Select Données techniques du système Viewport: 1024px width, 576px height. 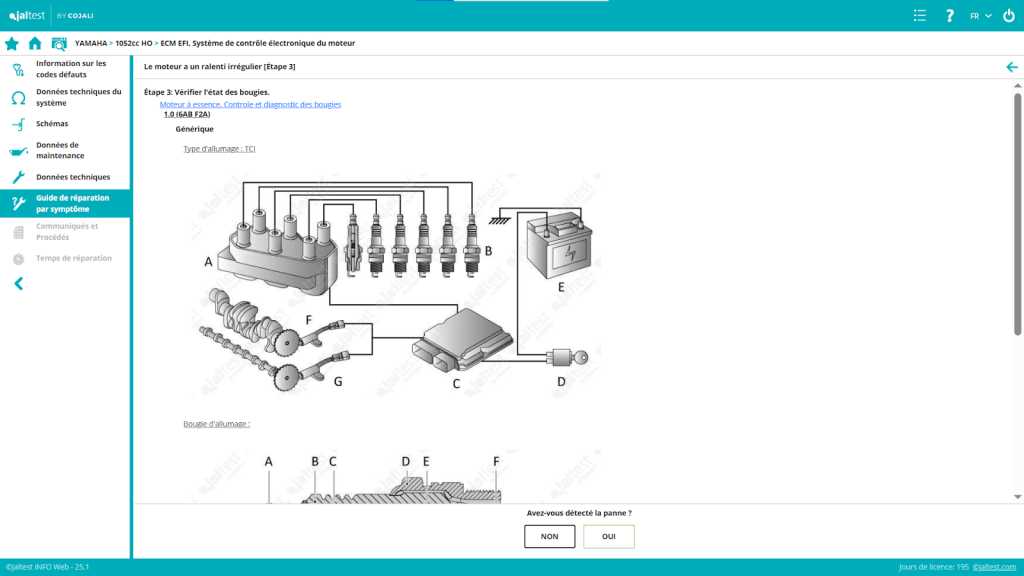pyautogui.click(x=78, y=97)
